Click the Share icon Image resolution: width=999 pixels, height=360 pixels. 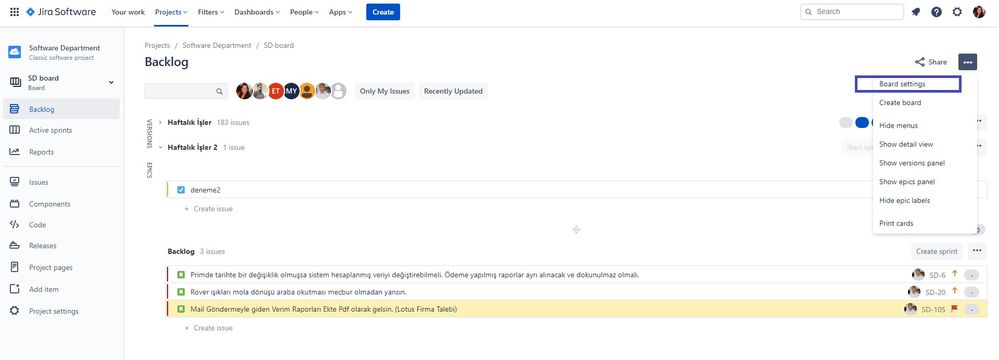[x=920, y=62]
